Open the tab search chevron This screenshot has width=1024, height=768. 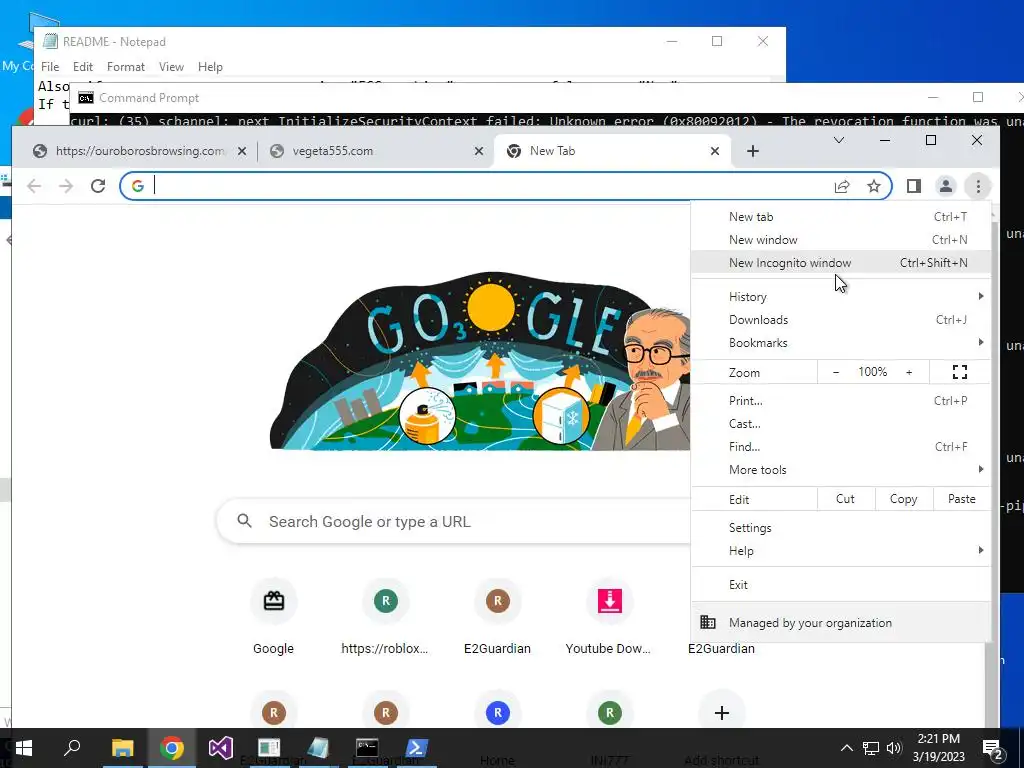point(839,140)
